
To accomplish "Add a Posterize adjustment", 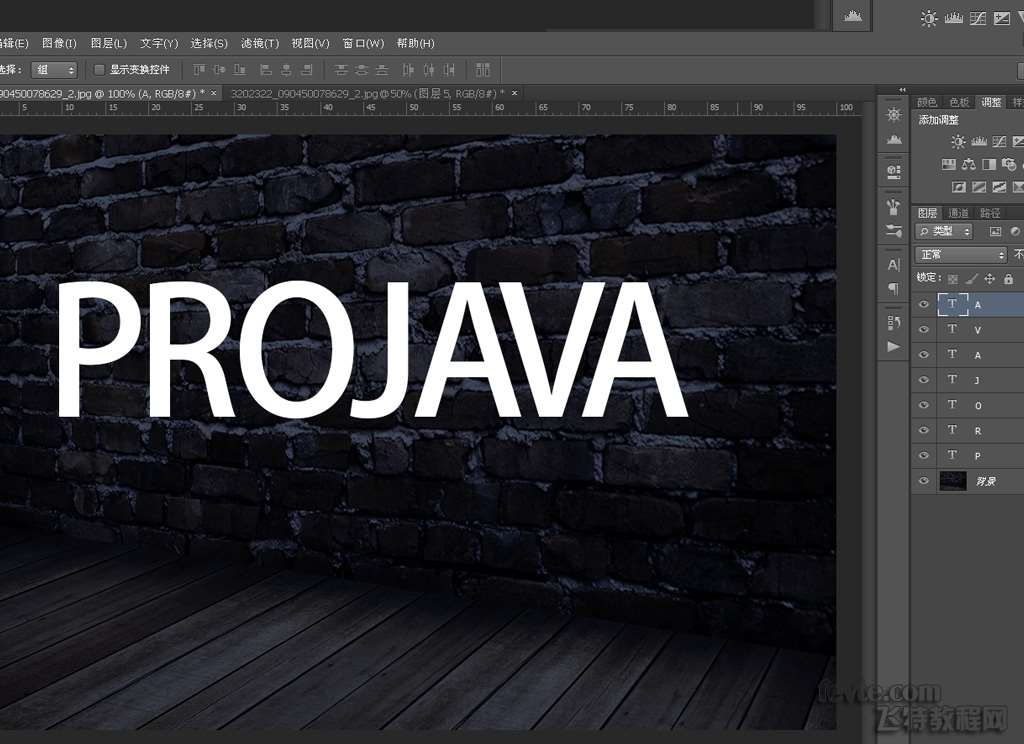I will [979, 187].
